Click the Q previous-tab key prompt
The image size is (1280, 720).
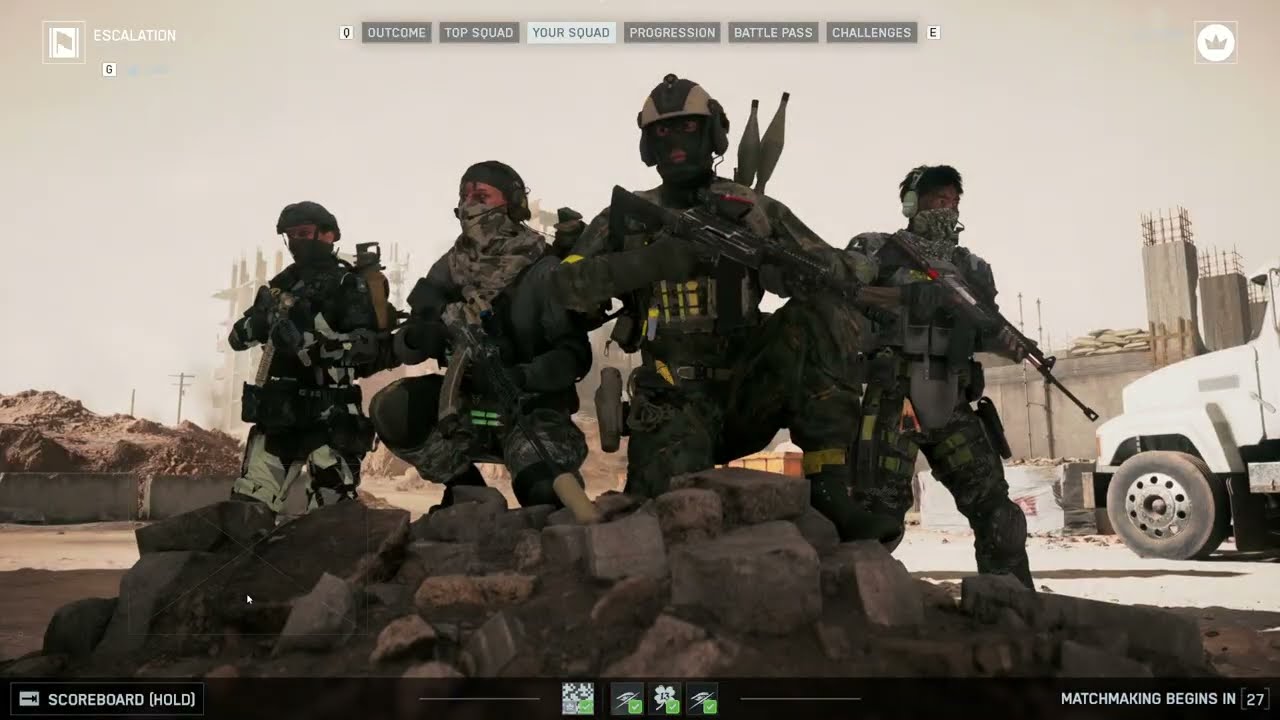coord(347,33)
